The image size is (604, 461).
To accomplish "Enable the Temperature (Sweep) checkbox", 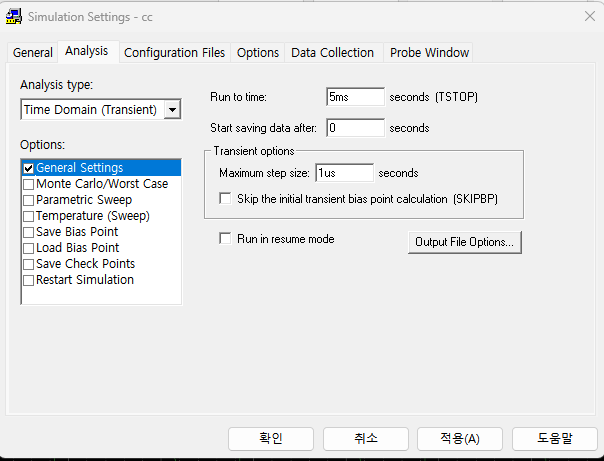I will tap(29, 216).
